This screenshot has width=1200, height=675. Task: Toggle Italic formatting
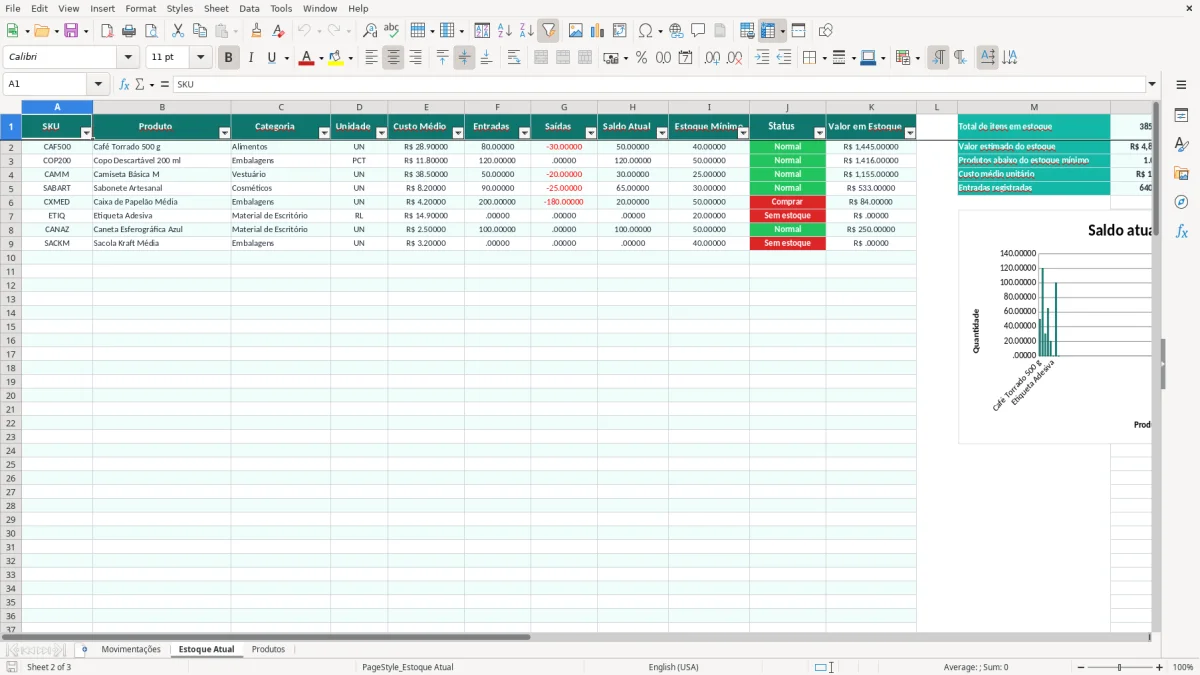(251, 58)
